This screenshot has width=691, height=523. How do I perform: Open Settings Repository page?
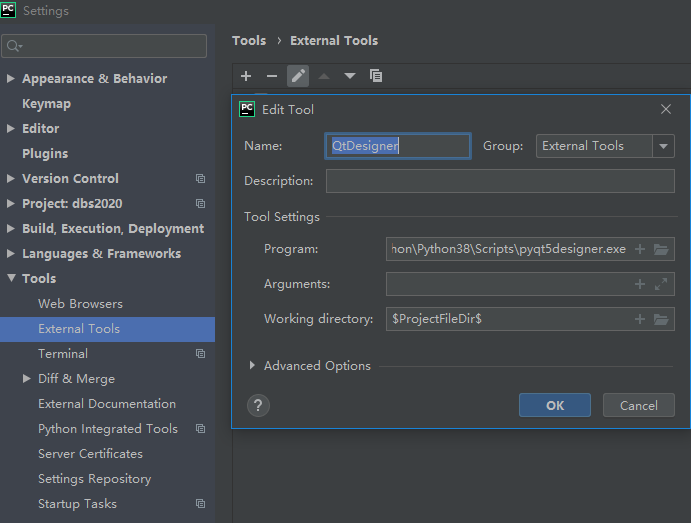[x=94, y=479]
